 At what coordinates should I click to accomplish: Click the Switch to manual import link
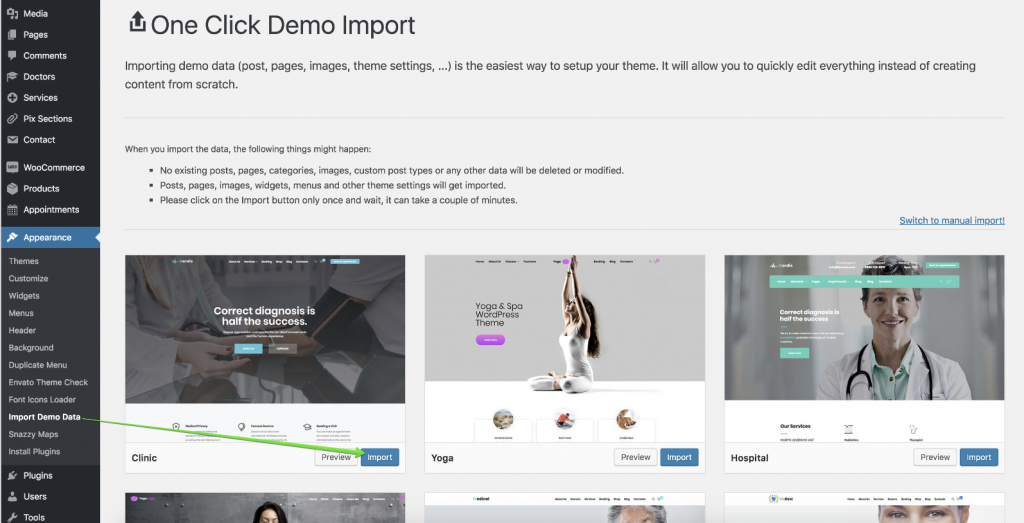[952, 221]
